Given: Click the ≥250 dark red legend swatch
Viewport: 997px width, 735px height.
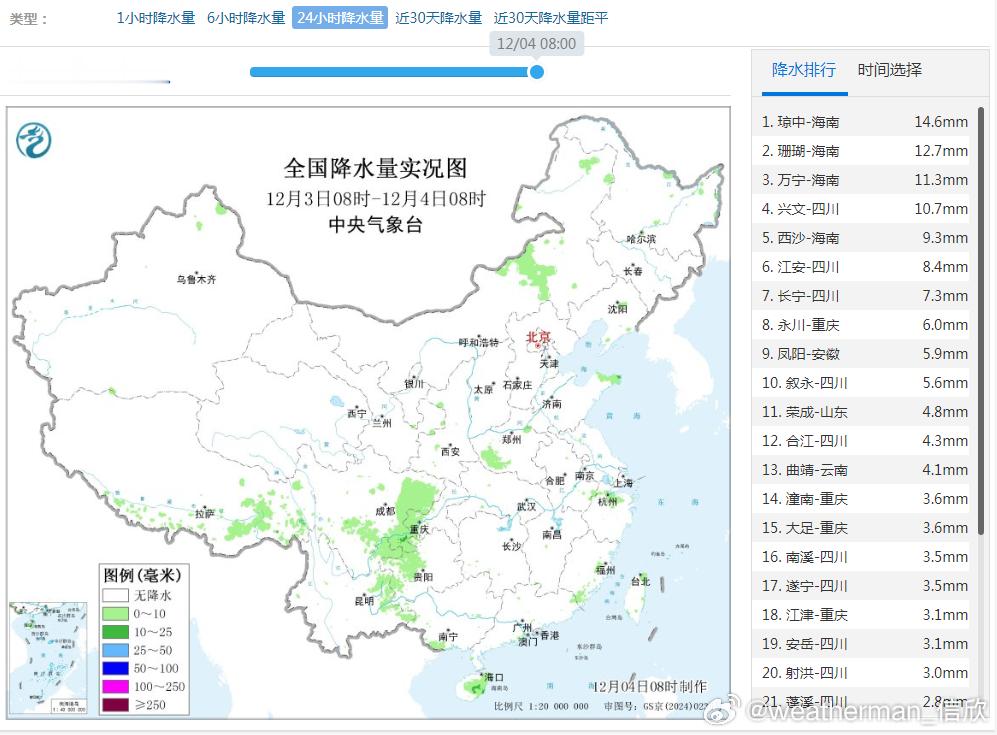Looking at the screenshot, I should [115, 705].
